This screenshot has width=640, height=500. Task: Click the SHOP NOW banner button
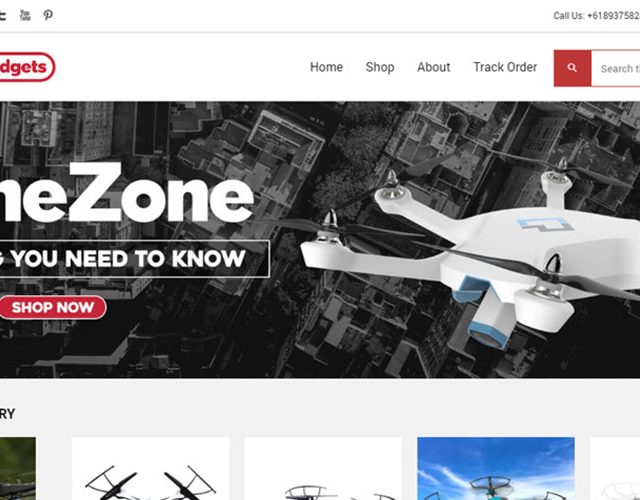click(x=52, y=307)
